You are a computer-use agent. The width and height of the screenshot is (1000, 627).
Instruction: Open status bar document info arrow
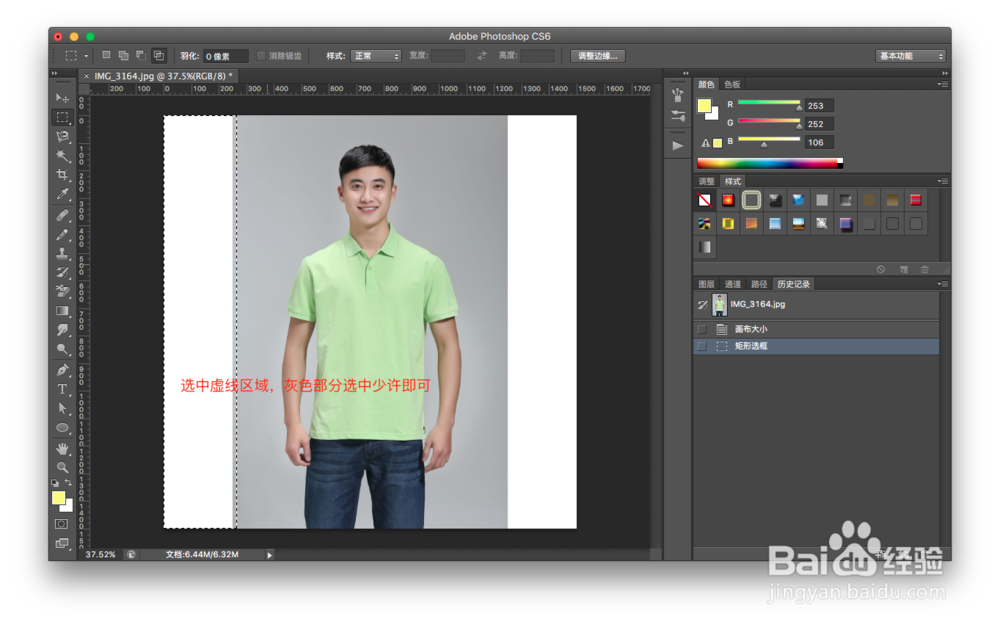coord(269,555)
